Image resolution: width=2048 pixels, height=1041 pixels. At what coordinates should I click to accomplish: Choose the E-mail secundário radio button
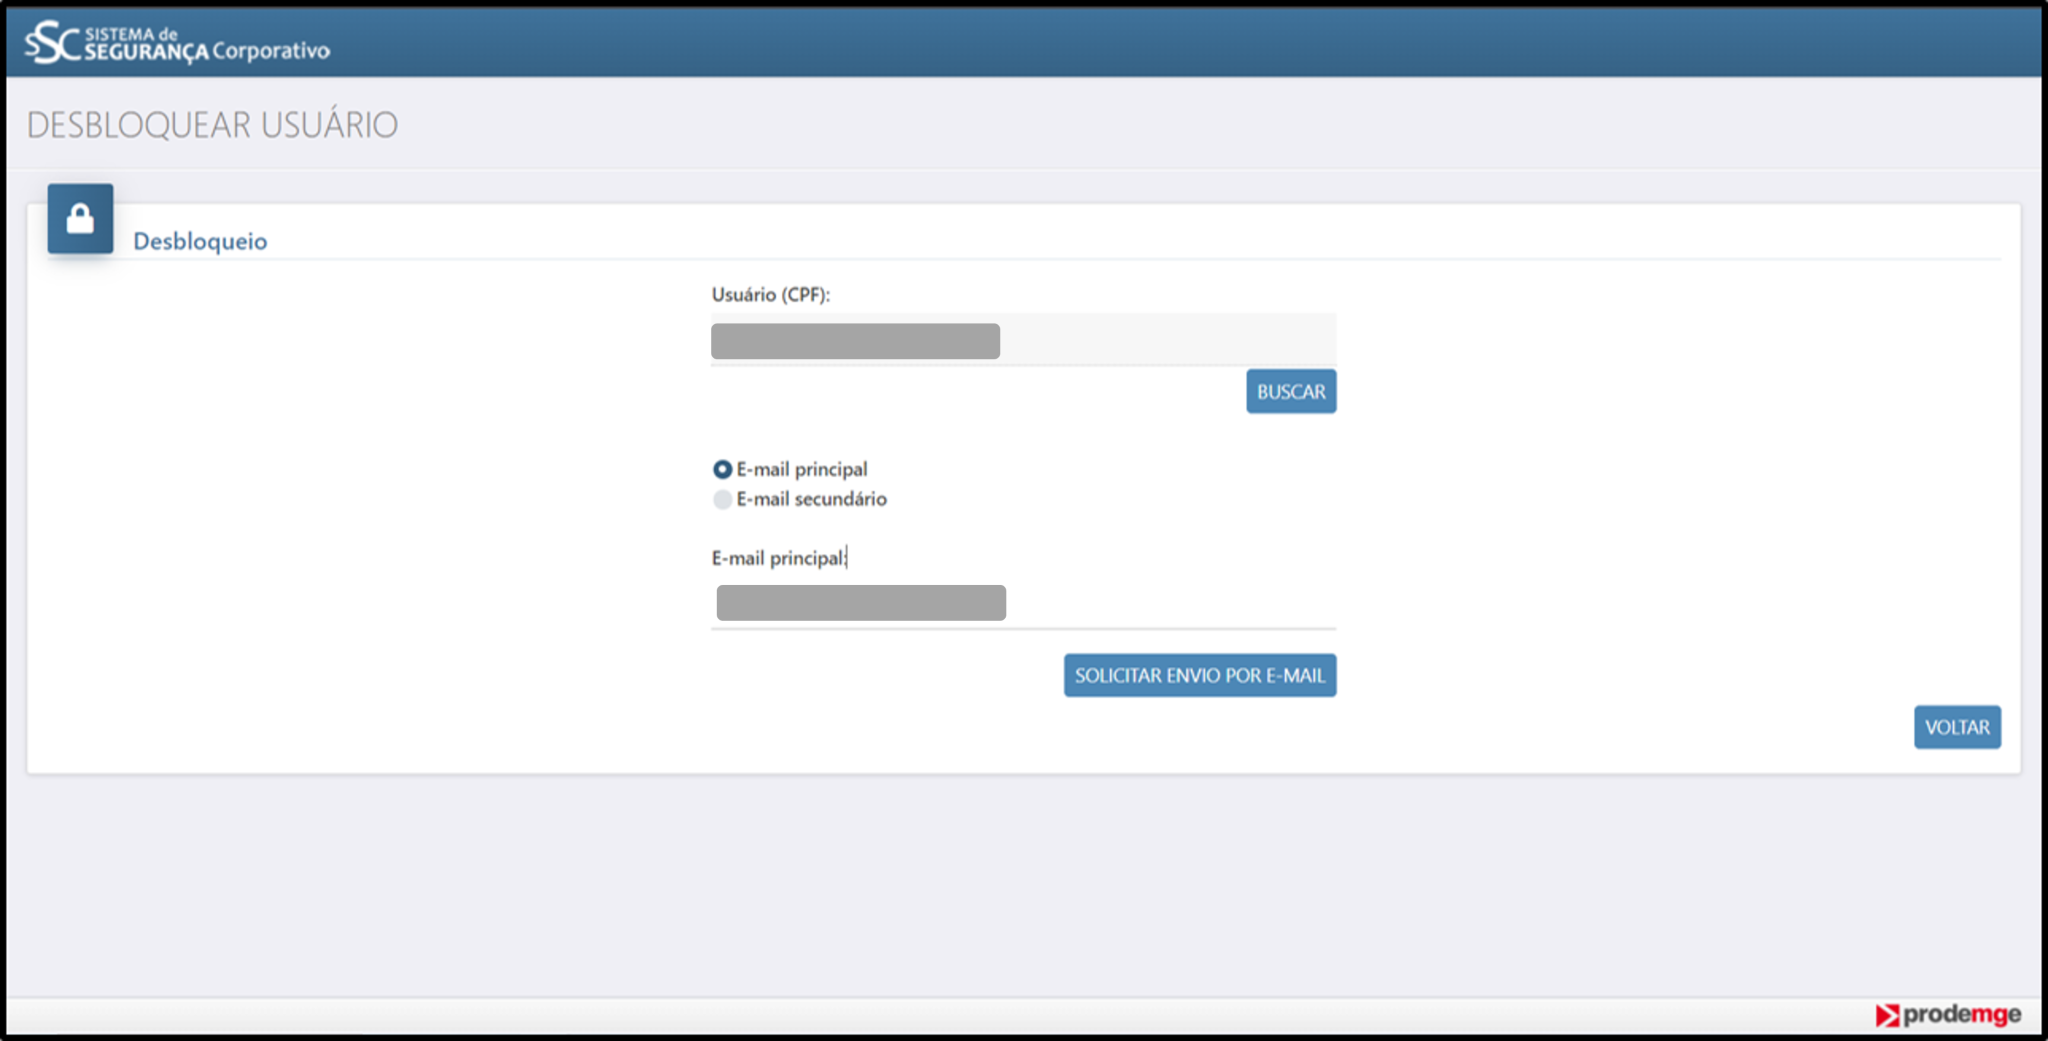722,499
